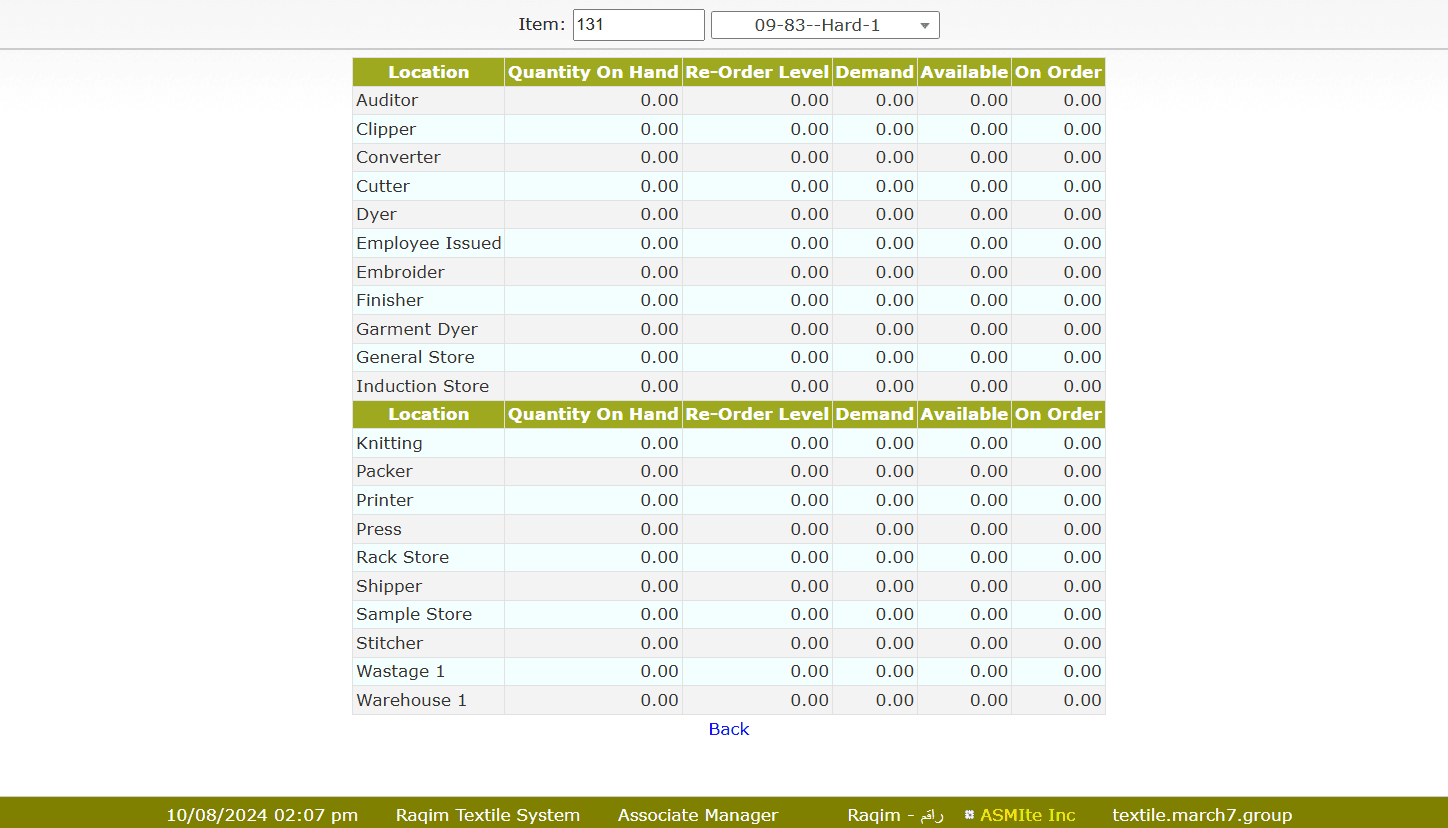1448x828 pixels.
Task: Select the Employee Issued location row
Action: 428,243
